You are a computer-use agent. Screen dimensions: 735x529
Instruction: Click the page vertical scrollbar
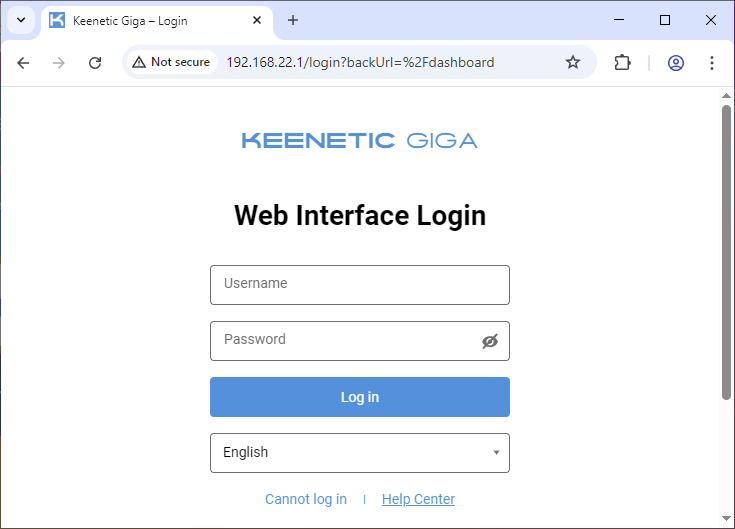[x=727, y=250]
